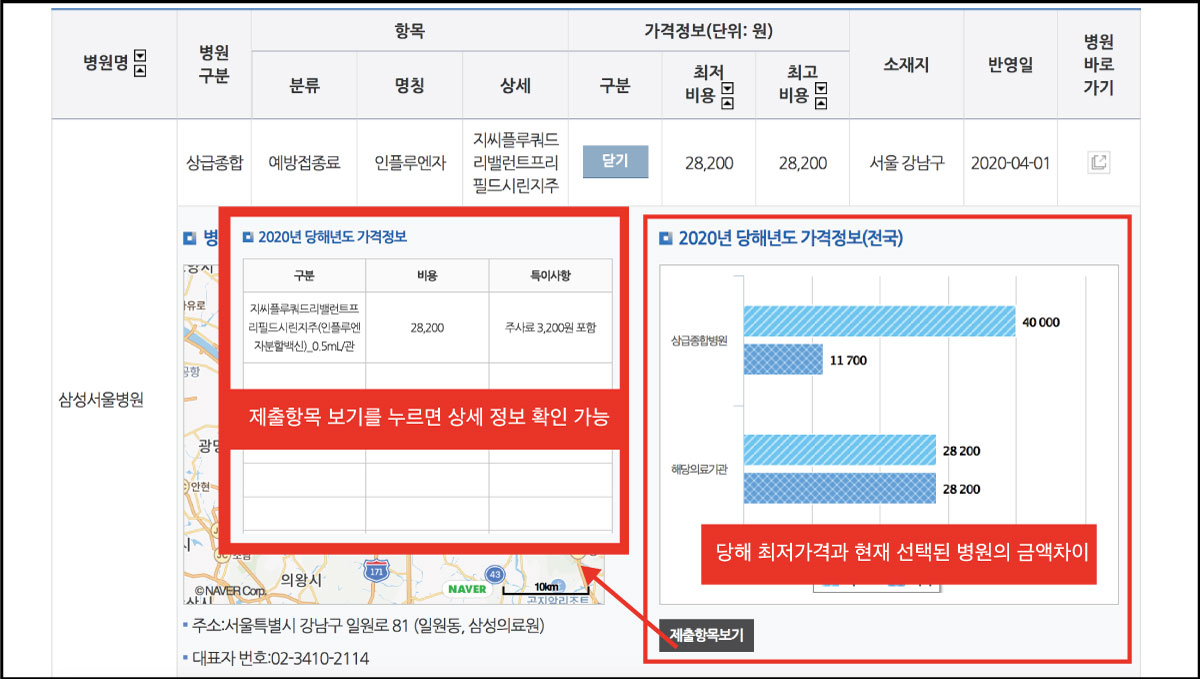Click the 지씨플루쿼드리밸런트프리필드시린지주 detail cell
Screen dimensions: 1200x679
click(x=516, y=162)
